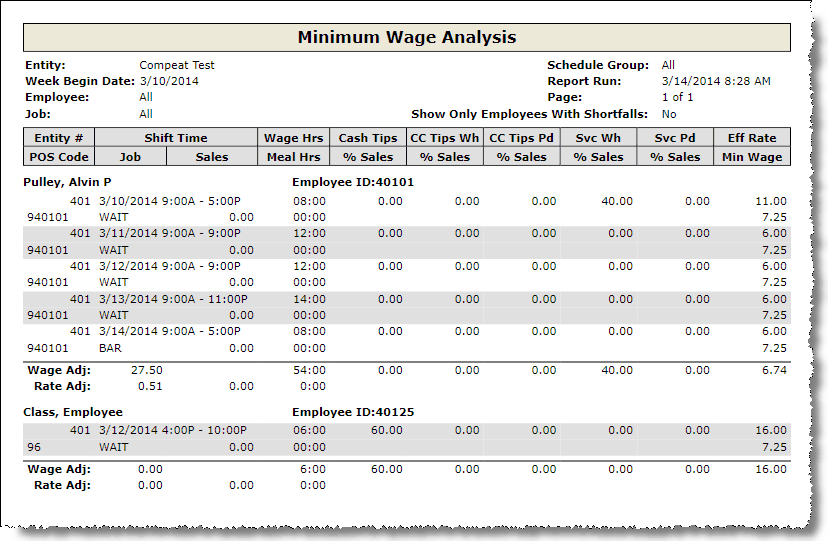The width and height of the screenshot is (828, 541).
Task: Click the 6.74 effective rate total
Action: [774, 370]
